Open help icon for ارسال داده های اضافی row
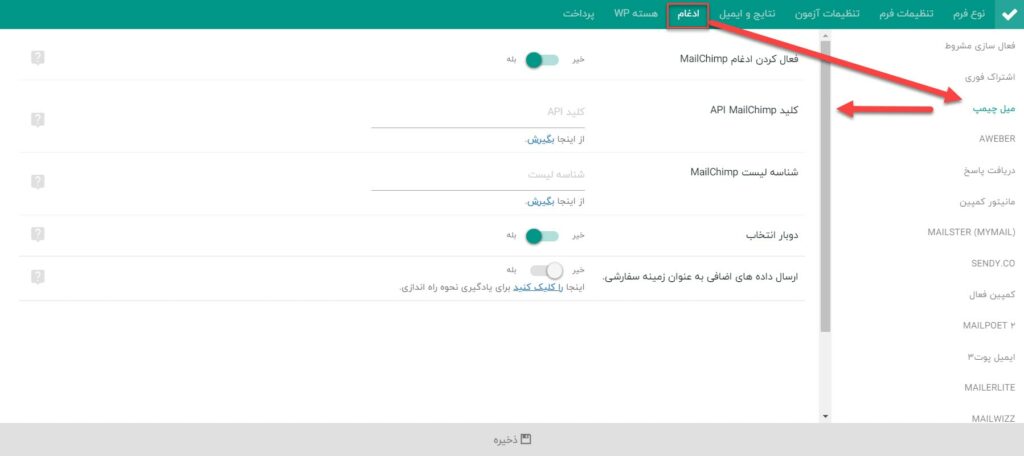 pos(38,277)
